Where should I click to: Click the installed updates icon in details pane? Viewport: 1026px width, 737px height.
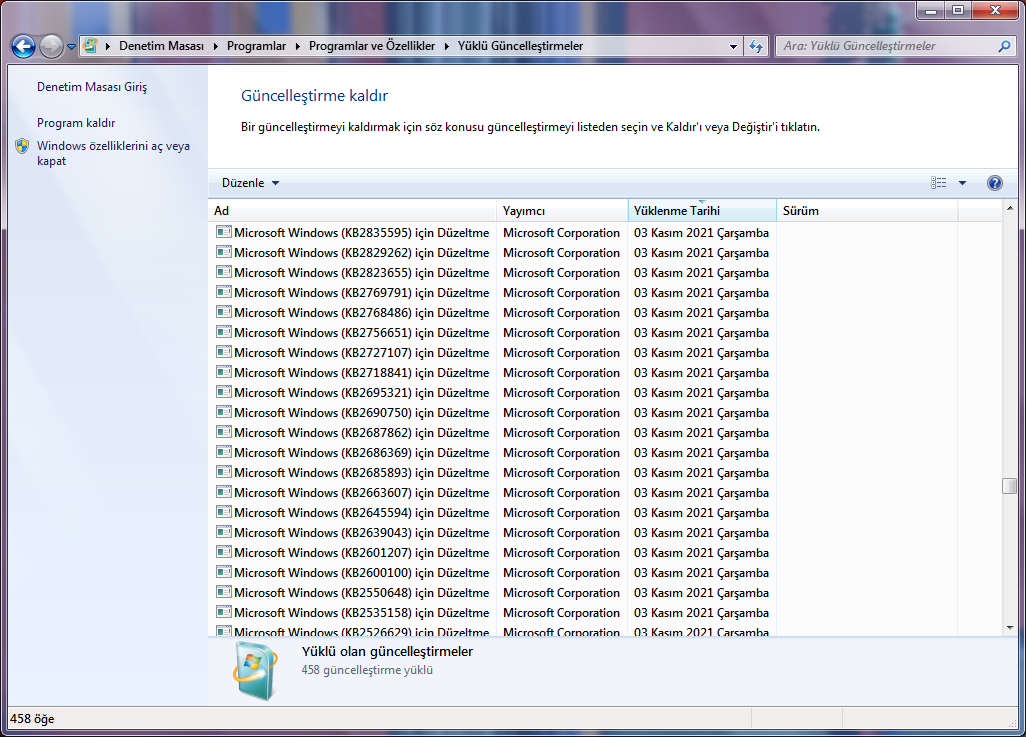[255, 671]
